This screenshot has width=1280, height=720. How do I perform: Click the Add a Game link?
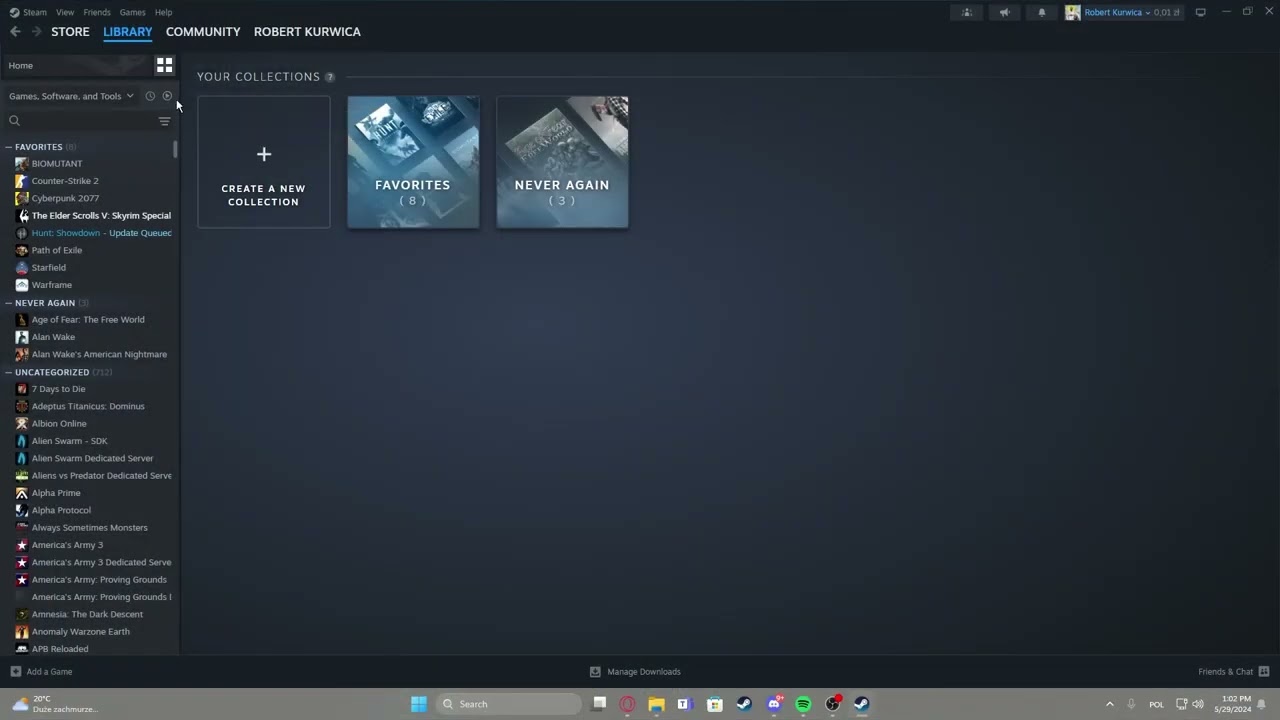pos(49,672)
